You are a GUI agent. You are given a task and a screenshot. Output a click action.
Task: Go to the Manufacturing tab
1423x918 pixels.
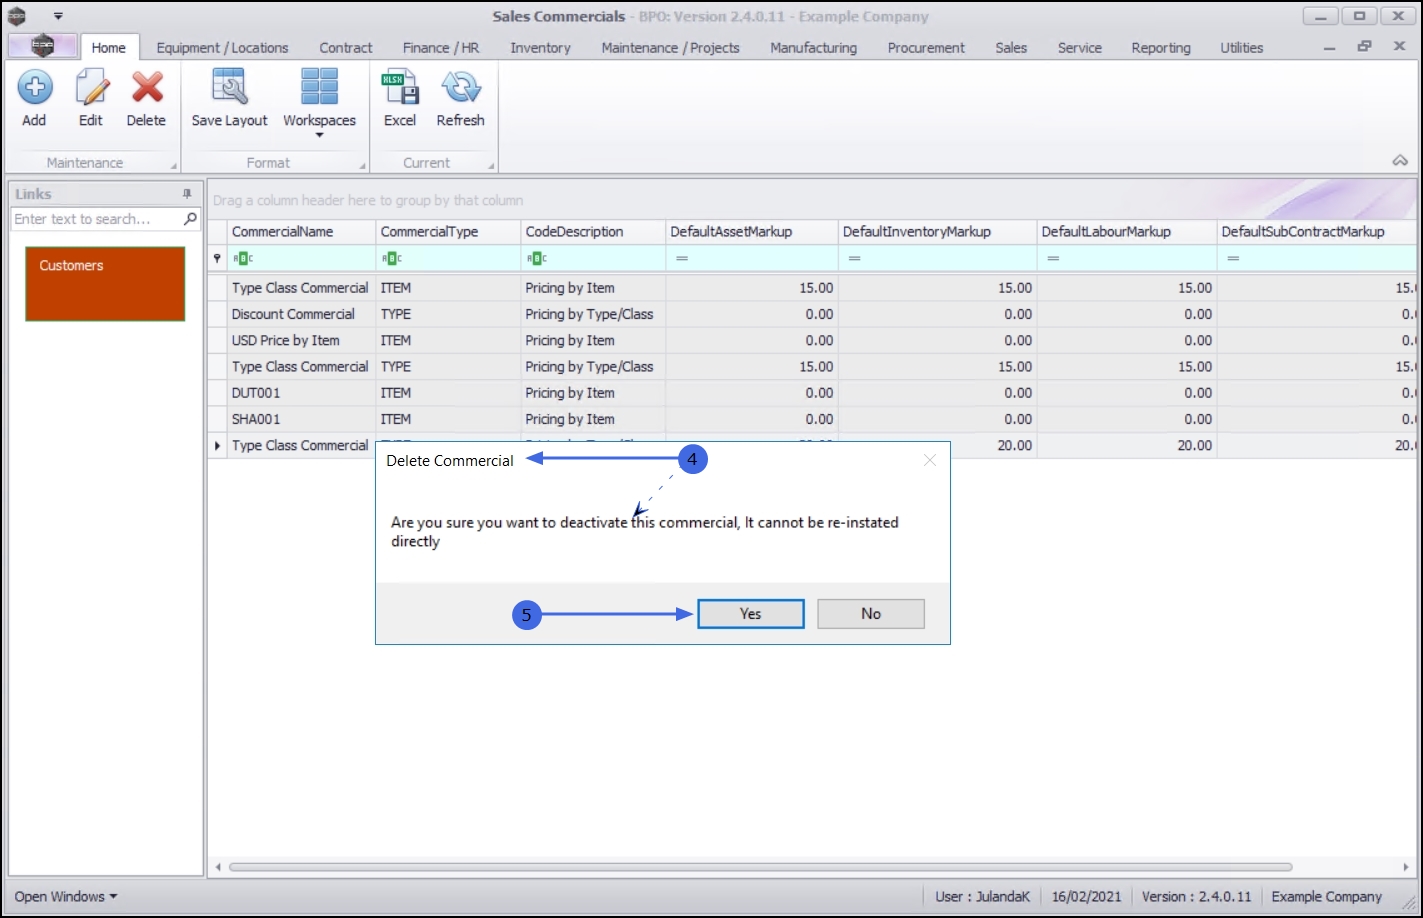[x=813, y=47]
